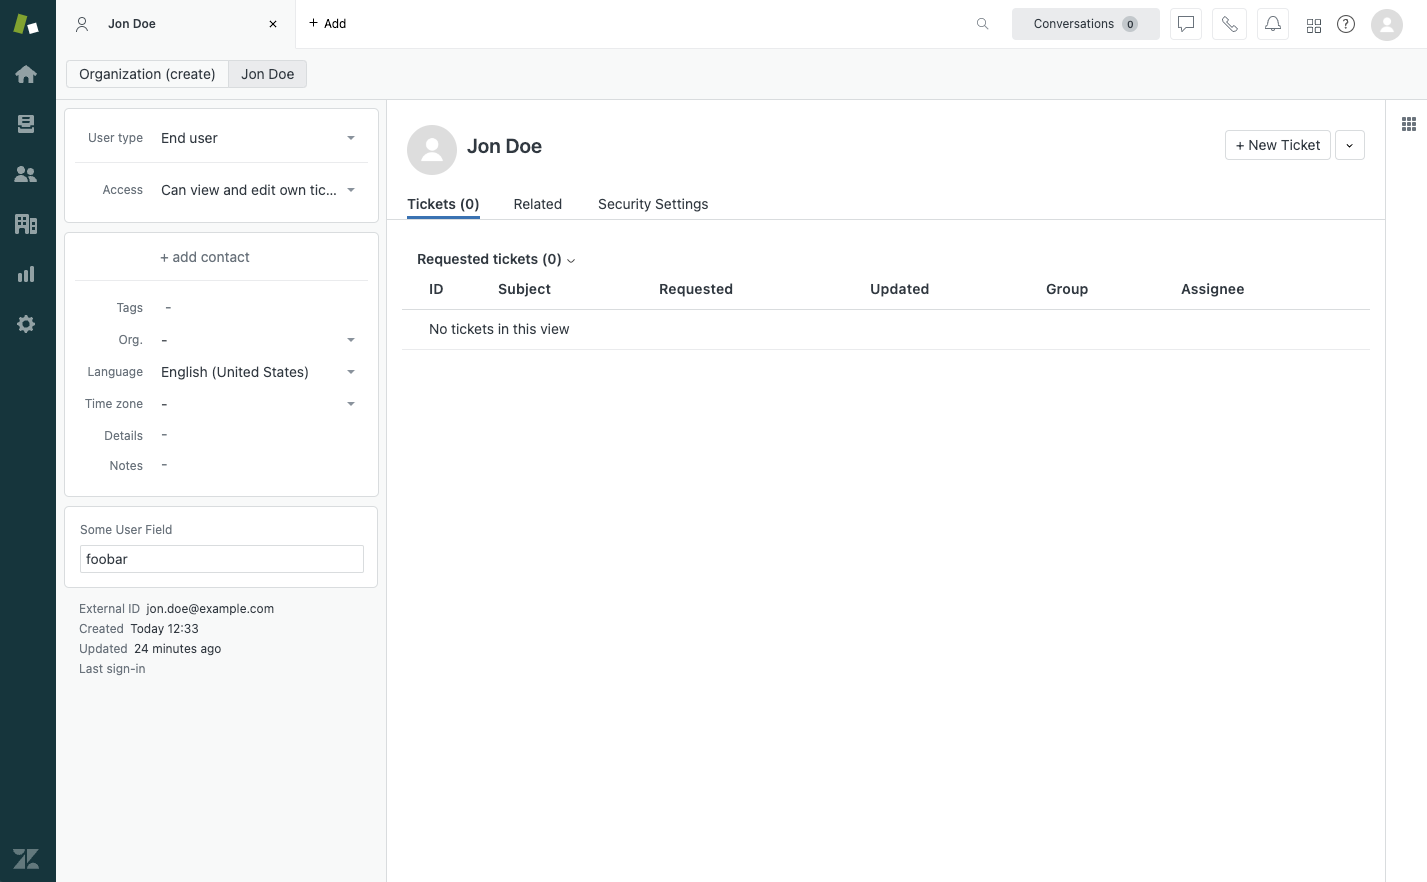Expand the Language dropdown

tap(350, 372)
